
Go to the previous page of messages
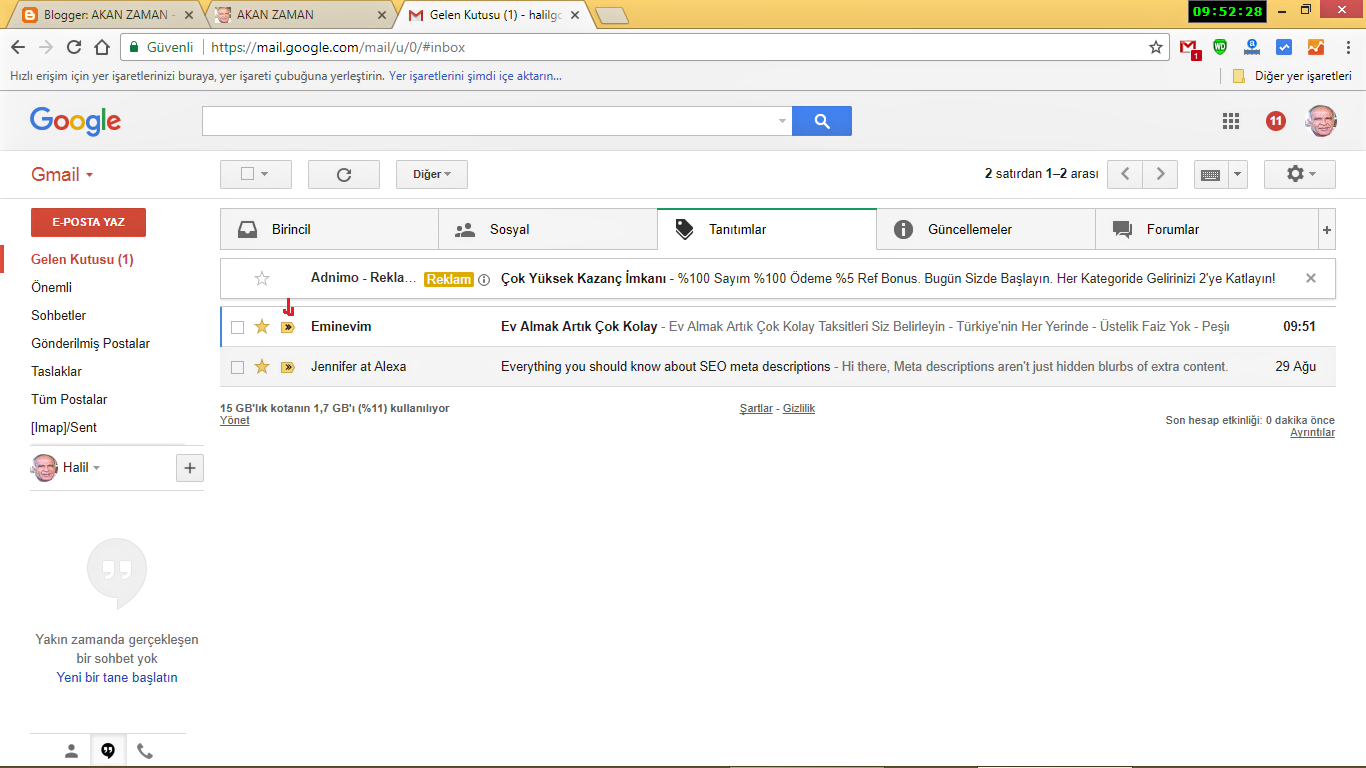1125,174
